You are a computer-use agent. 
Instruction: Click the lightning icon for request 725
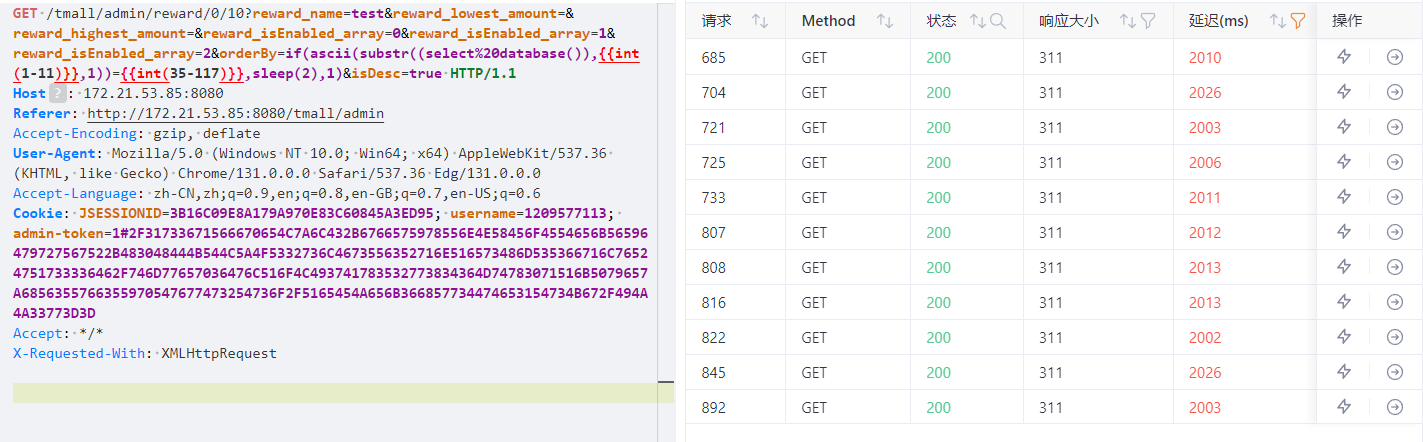coord(1344,163)
